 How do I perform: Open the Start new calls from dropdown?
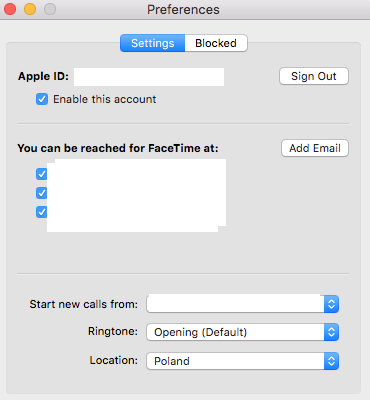243,304
